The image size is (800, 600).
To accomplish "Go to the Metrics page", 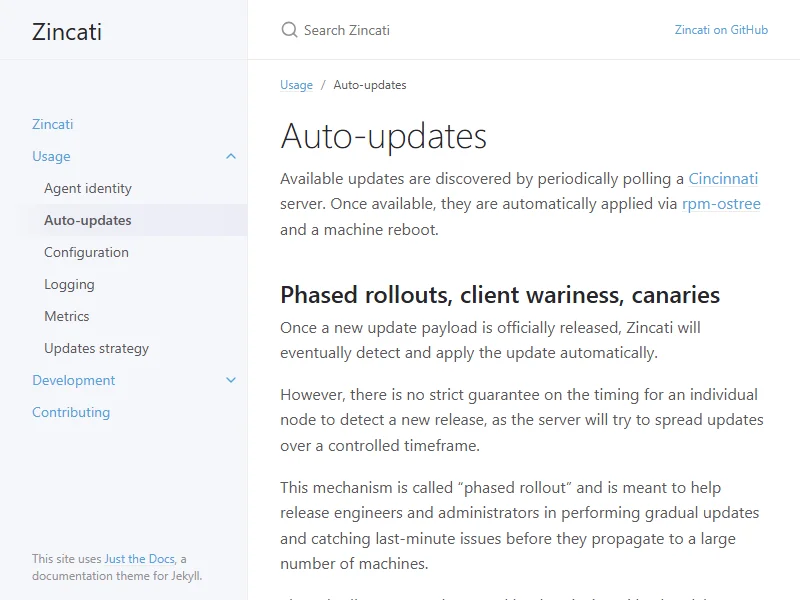I will point(67,316).
